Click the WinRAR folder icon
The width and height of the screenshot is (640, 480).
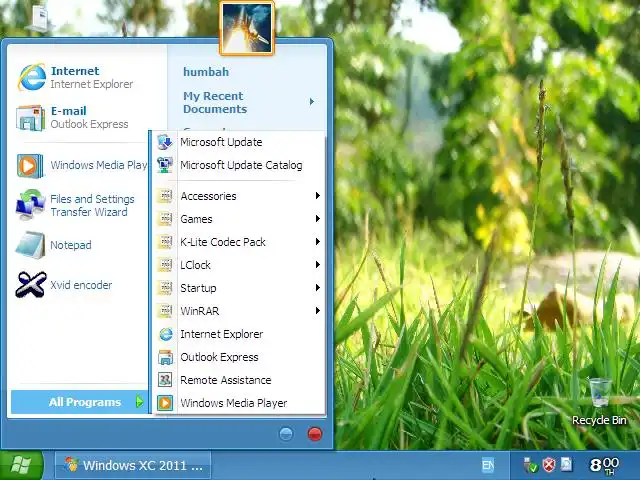[x=165, y=311]
